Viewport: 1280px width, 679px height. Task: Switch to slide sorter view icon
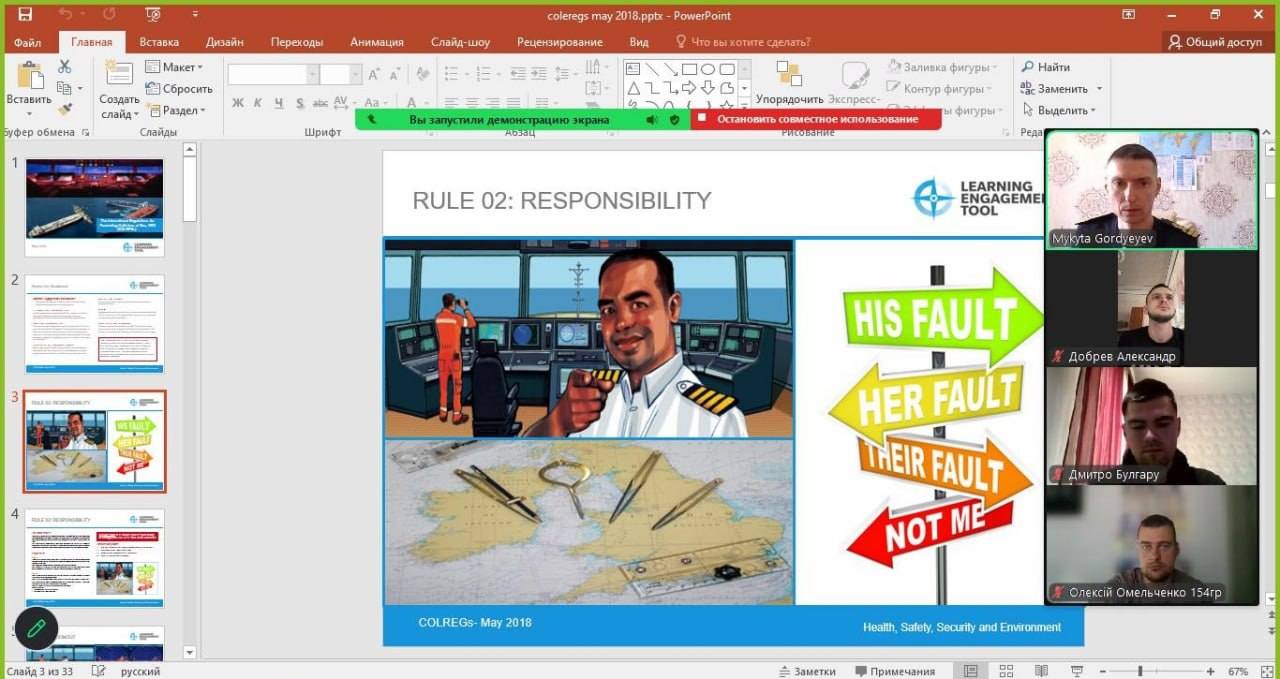1006,671
